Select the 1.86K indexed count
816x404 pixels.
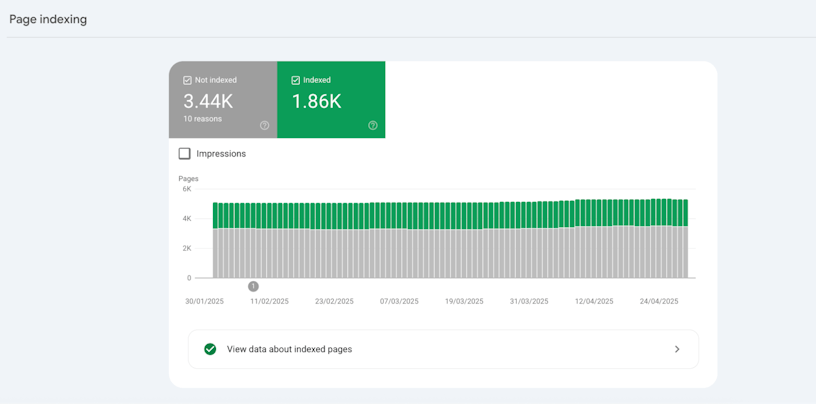316,101
